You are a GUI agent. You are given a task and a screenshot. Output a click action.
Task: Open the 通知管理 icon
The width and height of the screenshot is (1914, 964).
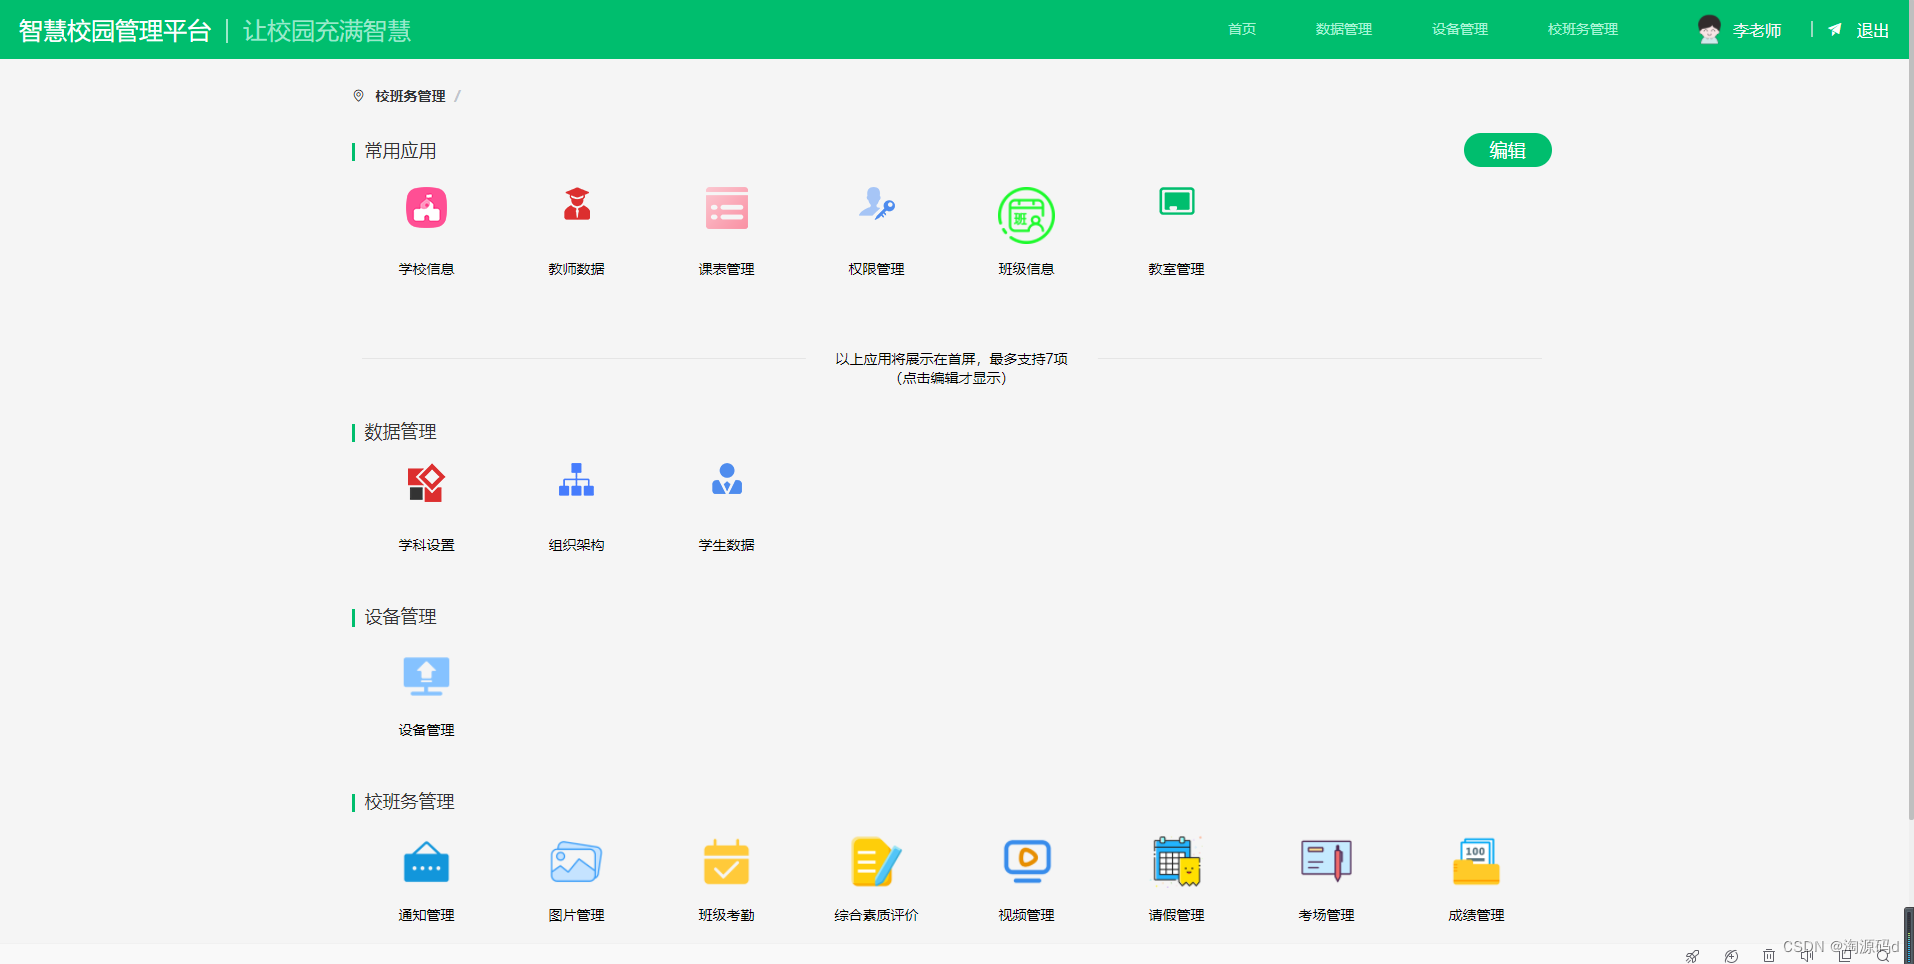coord(426,862)
